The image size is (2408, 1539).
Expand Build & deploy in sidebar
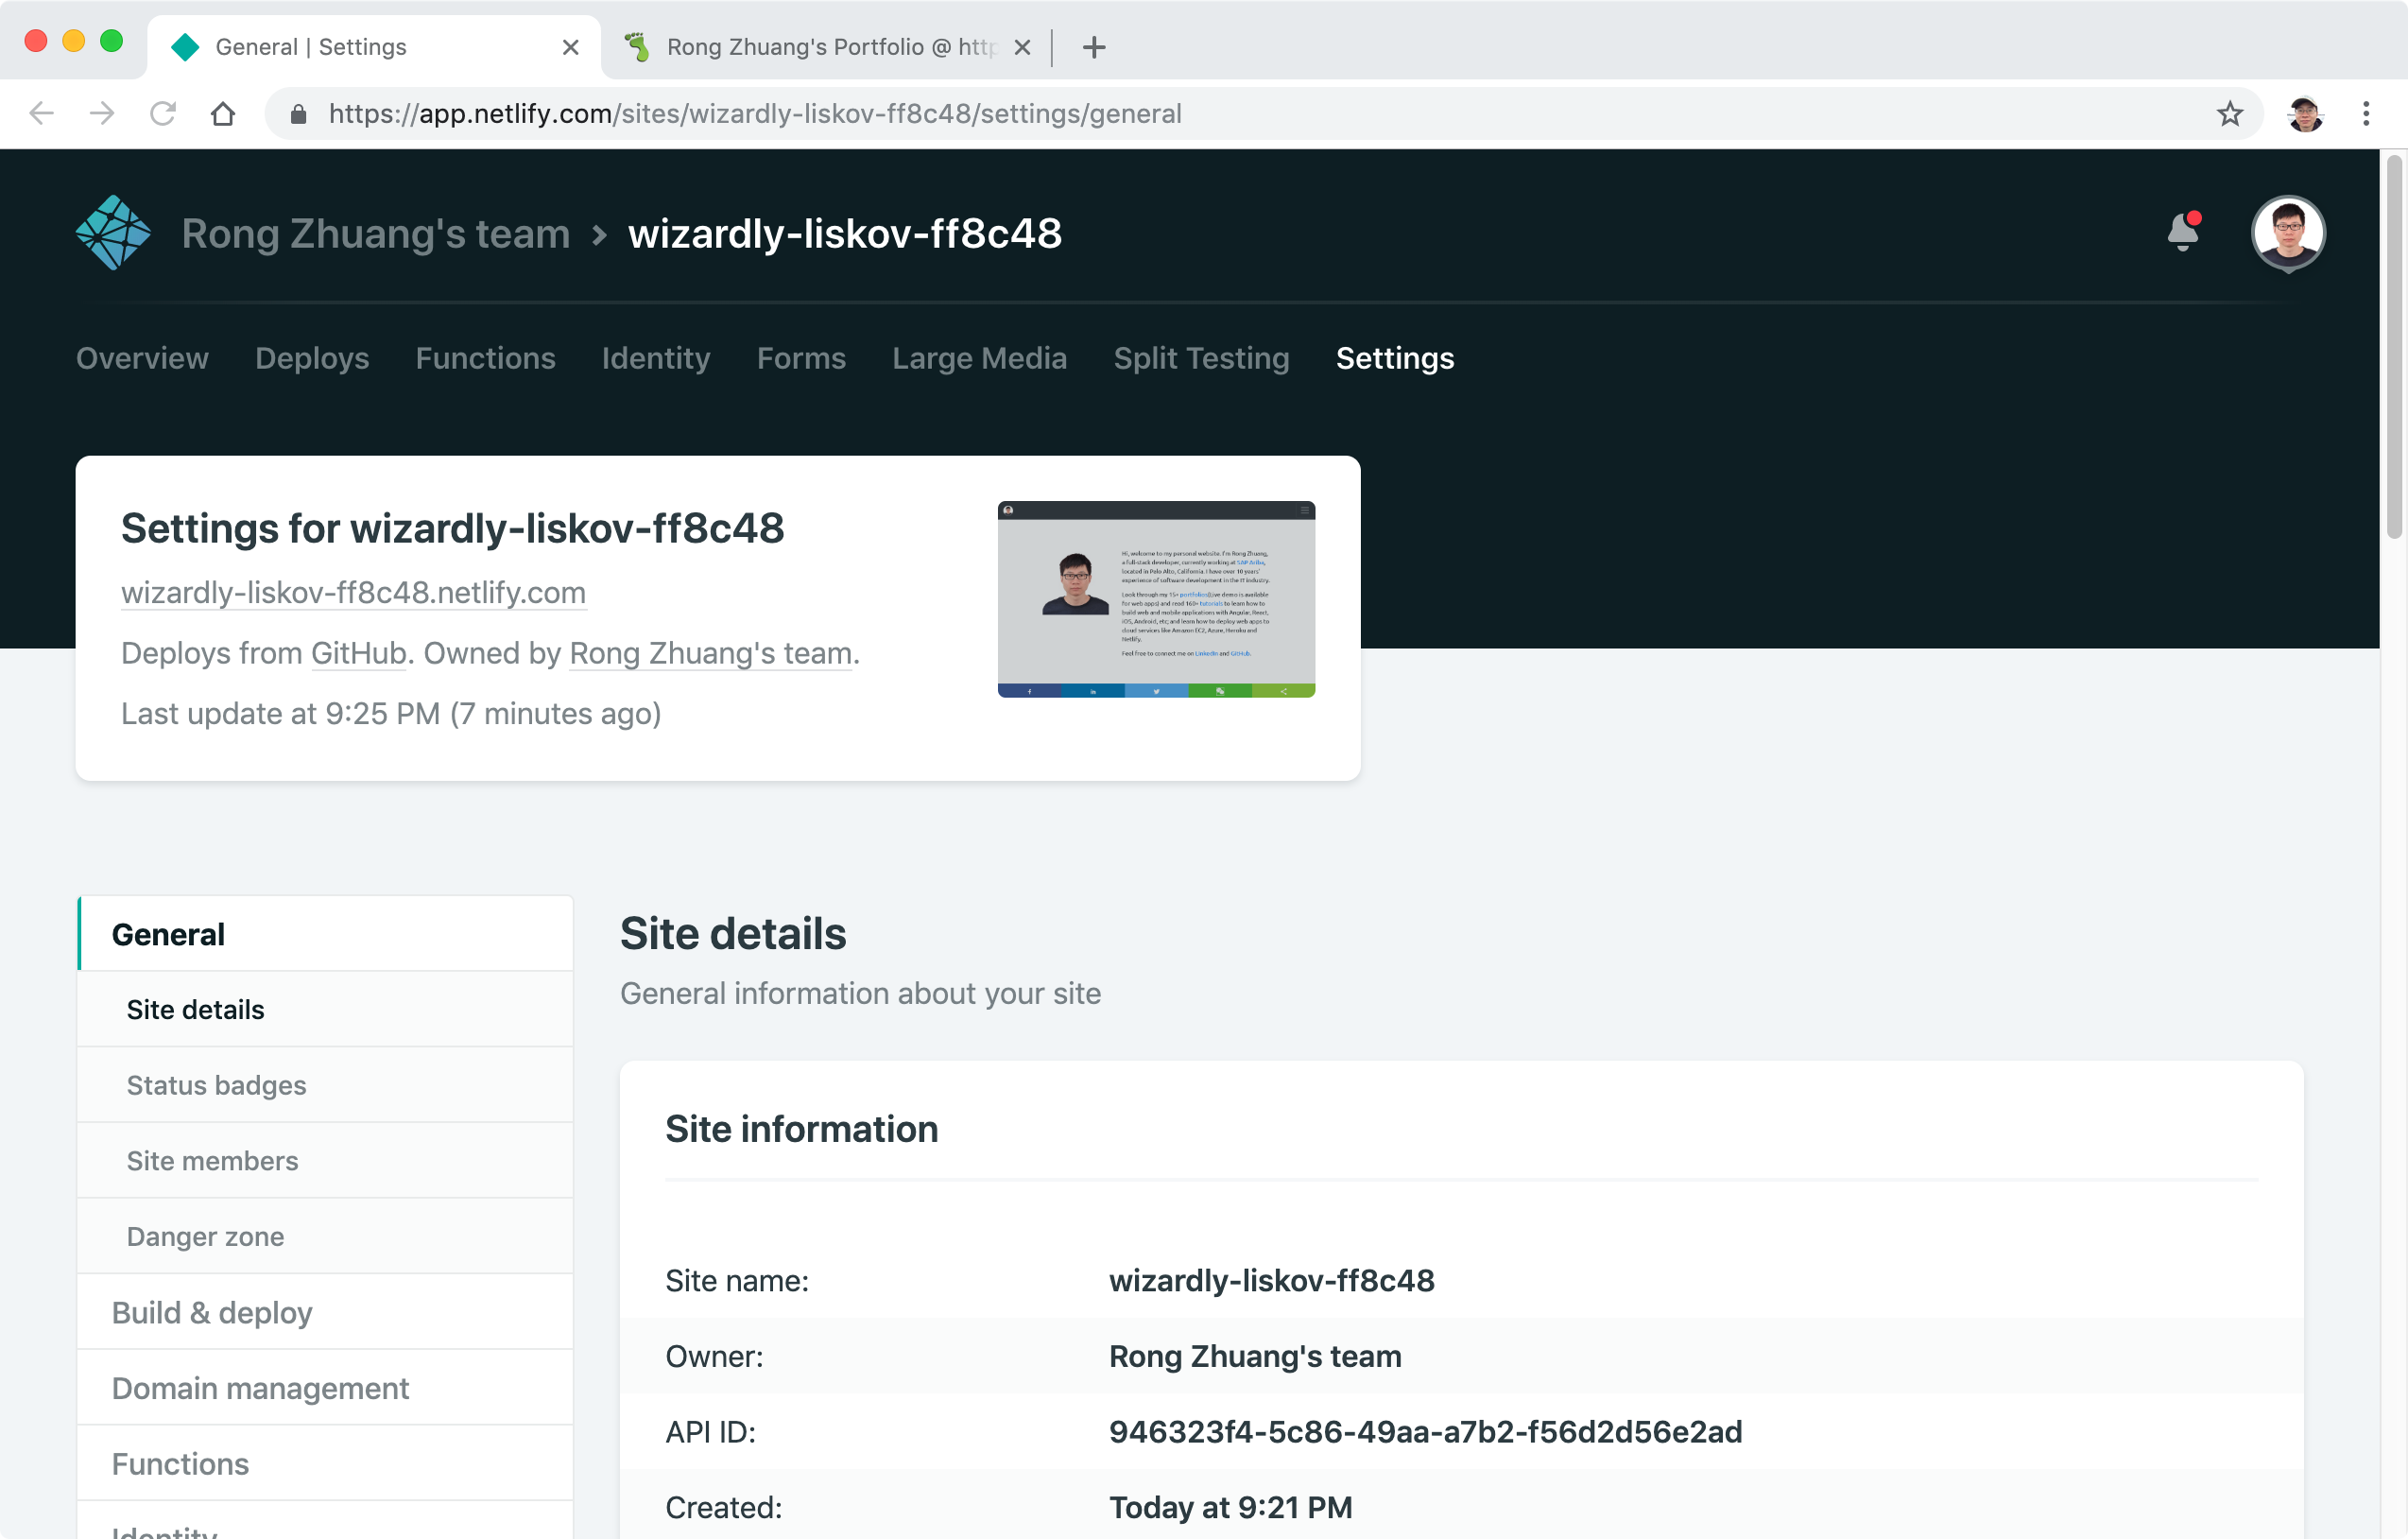tap(325, 1312)
